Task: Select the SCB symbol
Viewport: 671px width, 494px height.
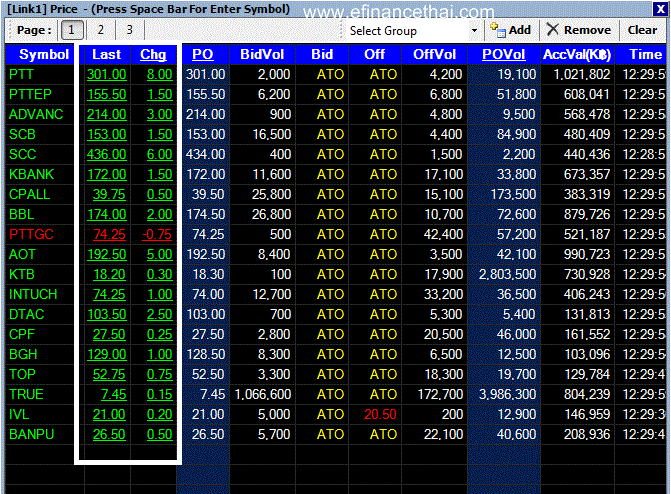Action: 22,135
